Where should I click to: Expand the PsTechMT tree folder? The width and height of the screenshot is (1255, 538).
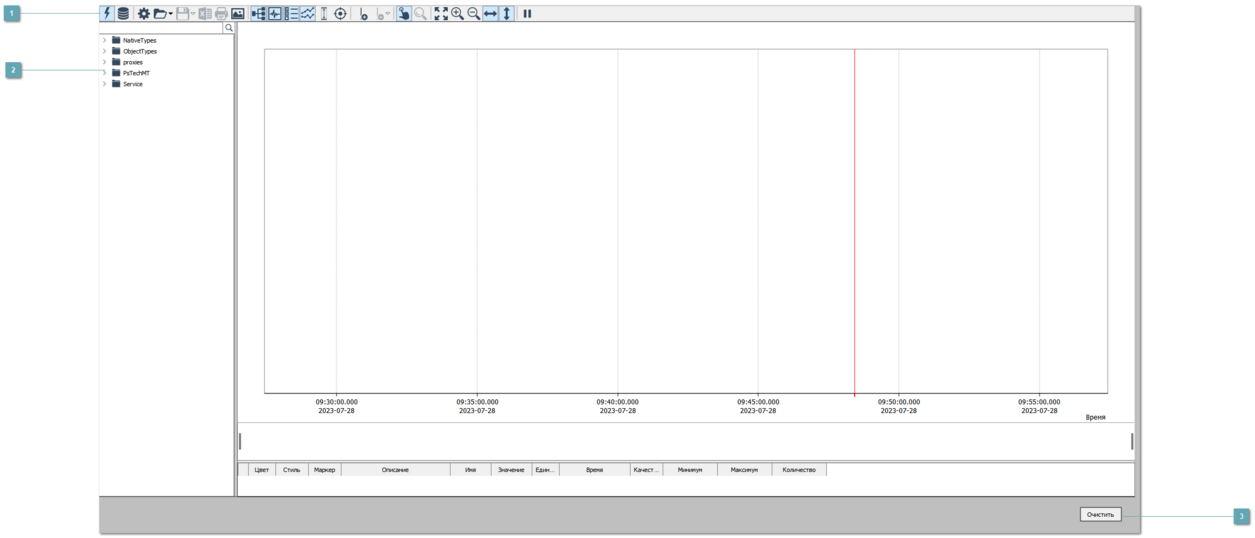tap(104, 73)
